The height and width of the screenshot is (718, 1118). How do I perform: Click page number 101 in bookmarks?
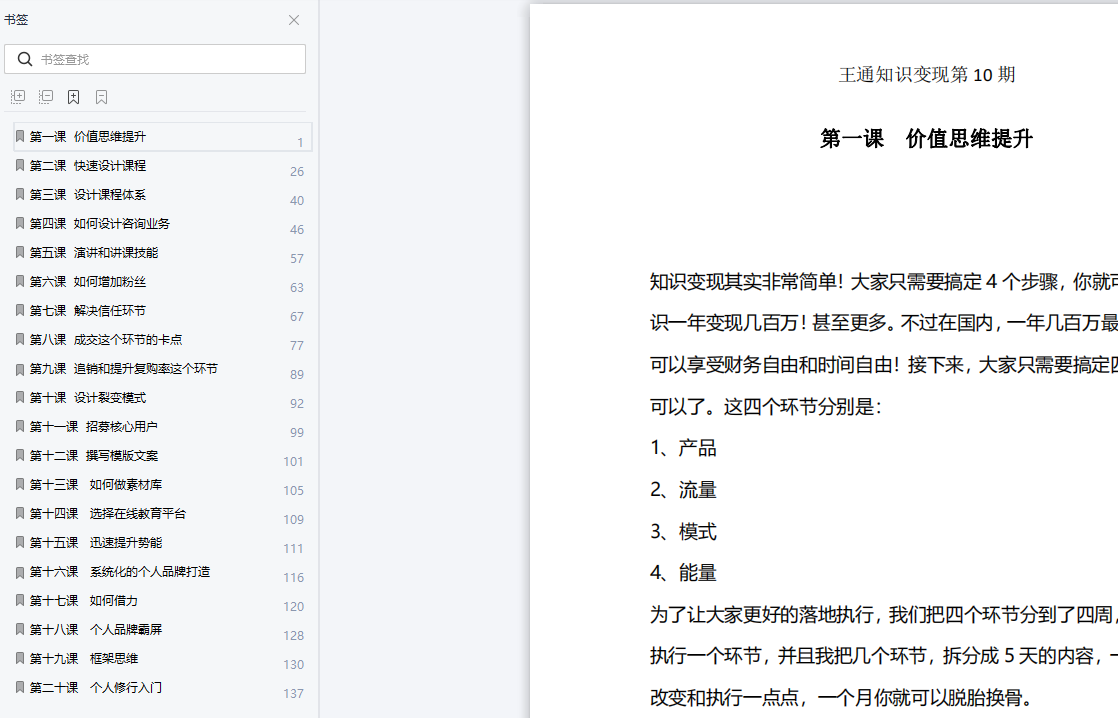293,462
